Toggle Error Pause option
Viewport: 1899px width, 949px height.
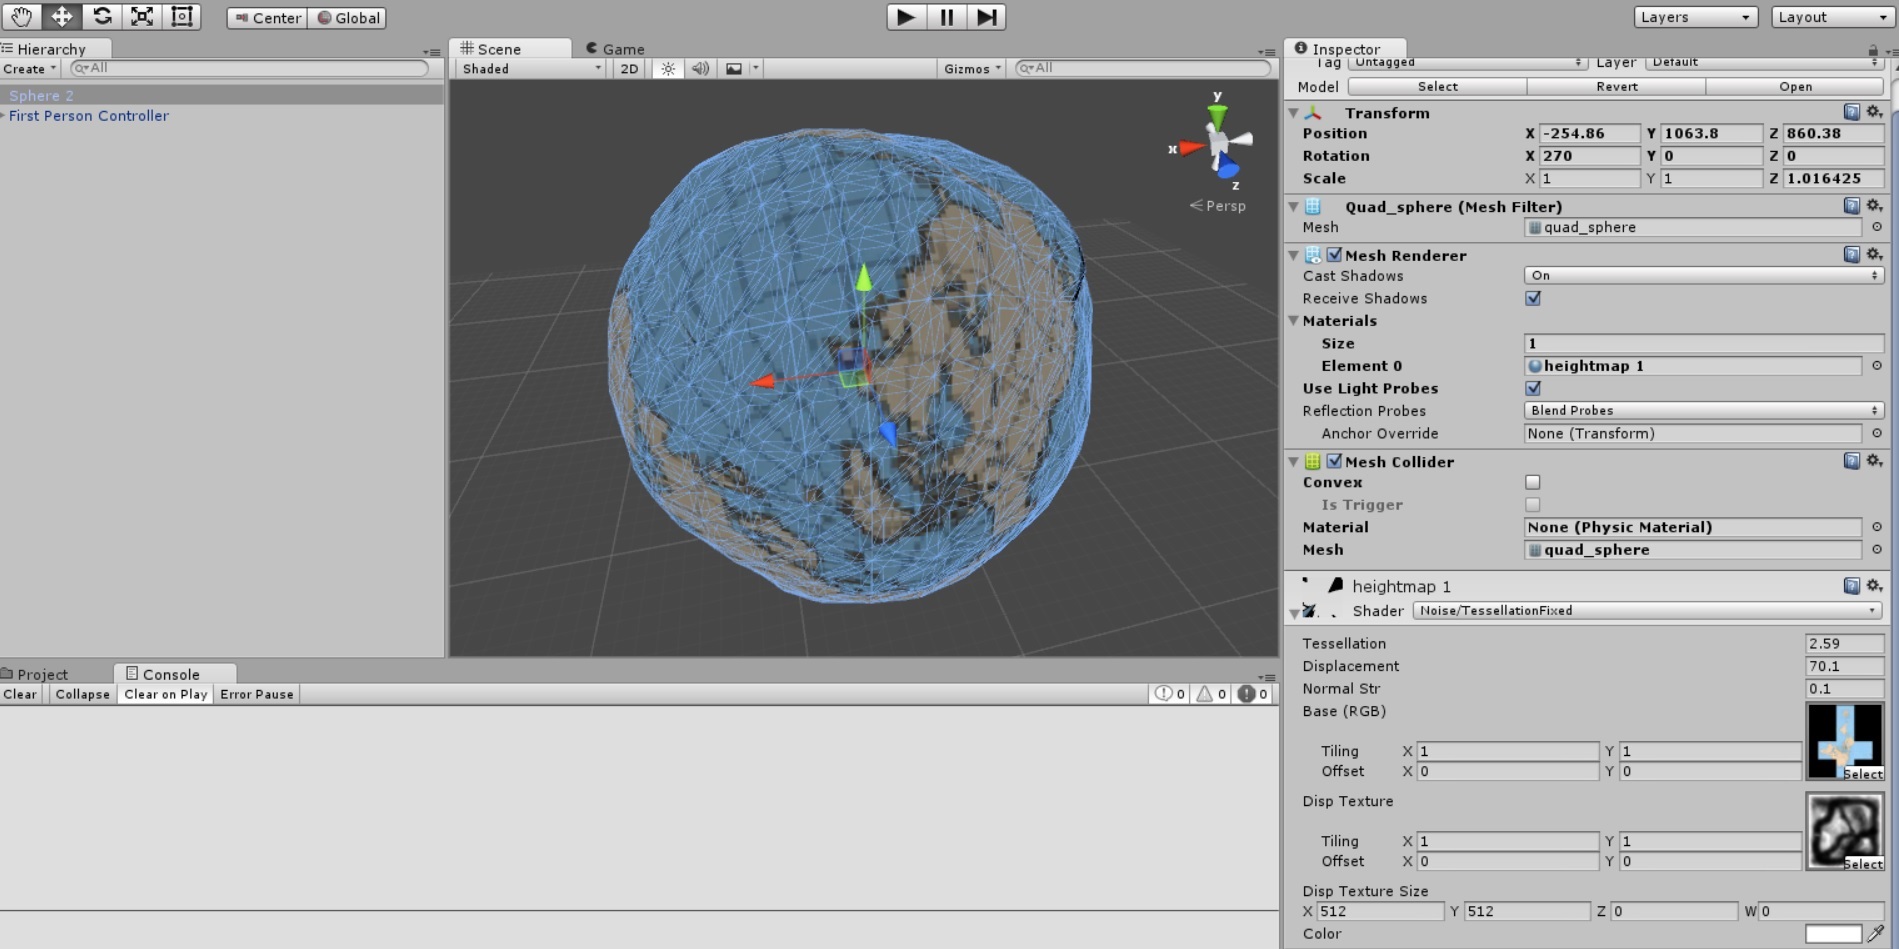tap(257, 694)
